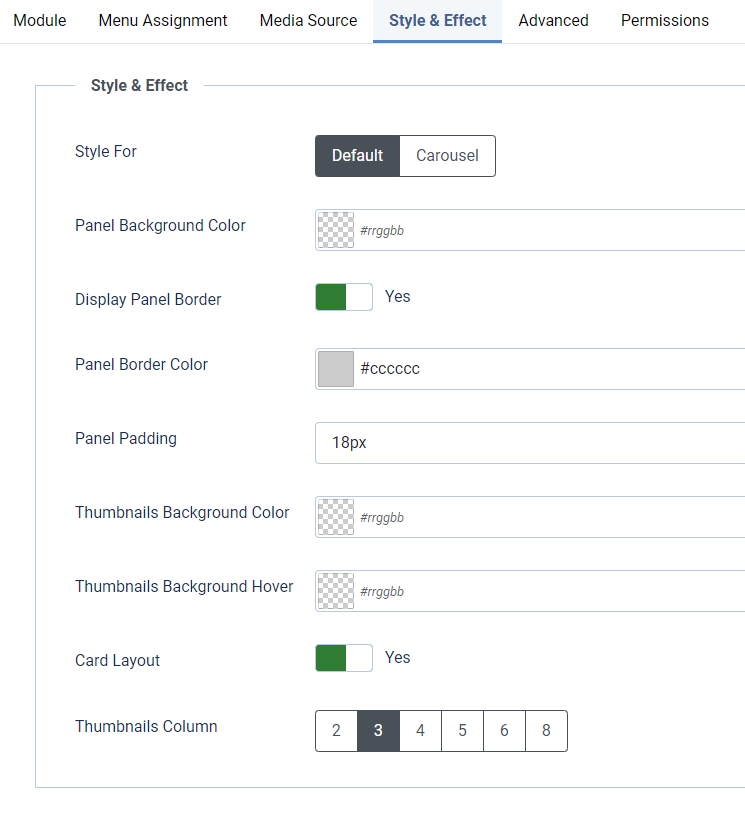This screenshot has width=745, height=823.
Task: Open the Media Source tab
Action: point(308,20)
